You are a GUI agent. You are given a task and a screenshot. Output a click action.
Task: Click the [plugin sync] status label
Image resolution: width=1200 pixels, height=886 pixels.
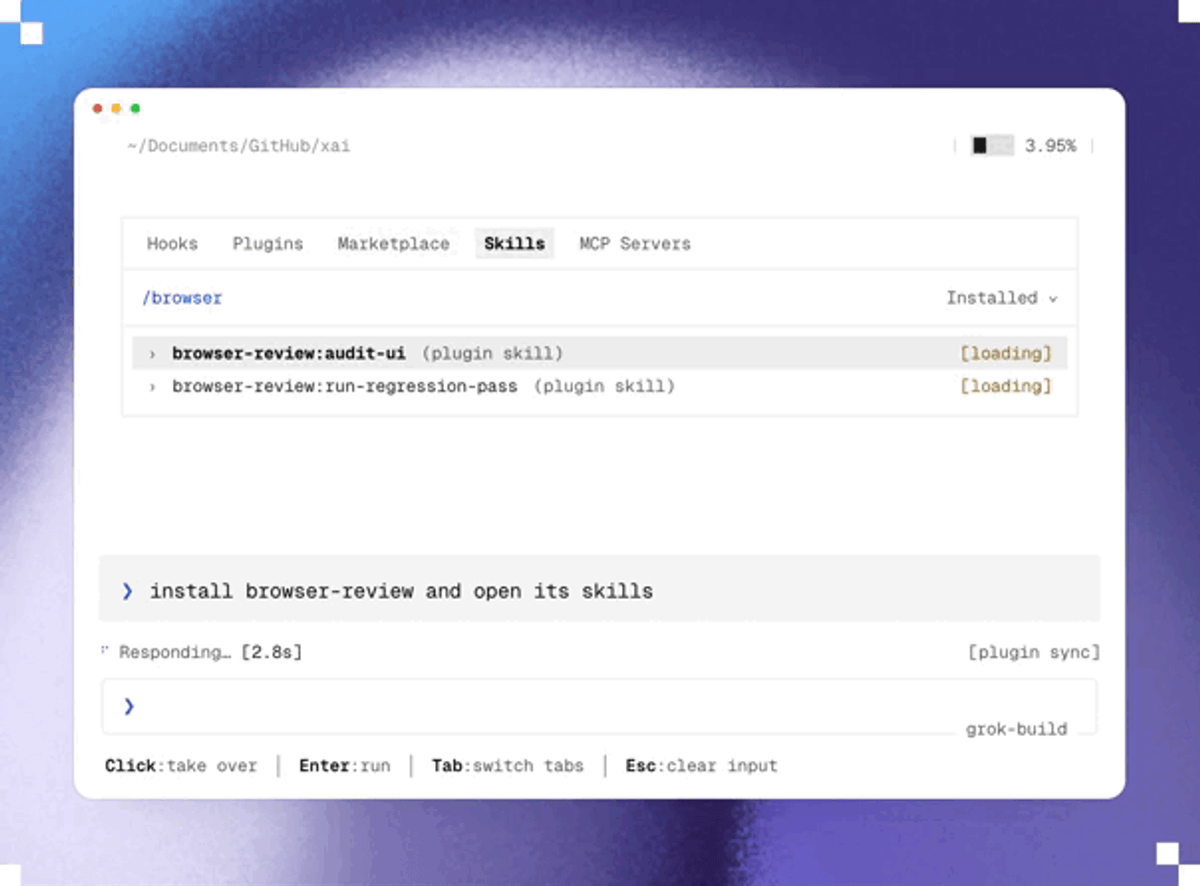tap(1034, 652)
